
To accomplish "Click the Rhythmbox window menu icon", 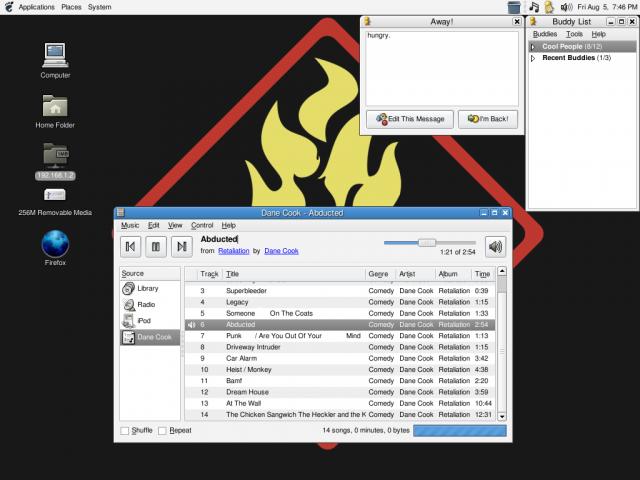I will pos(120,213).
